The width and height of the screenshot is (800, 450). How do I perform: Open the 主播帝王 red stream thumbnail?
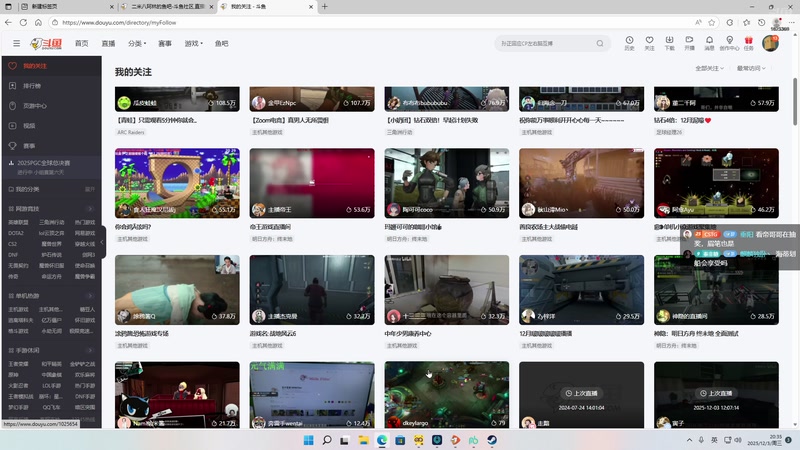[x=312, y=183]
